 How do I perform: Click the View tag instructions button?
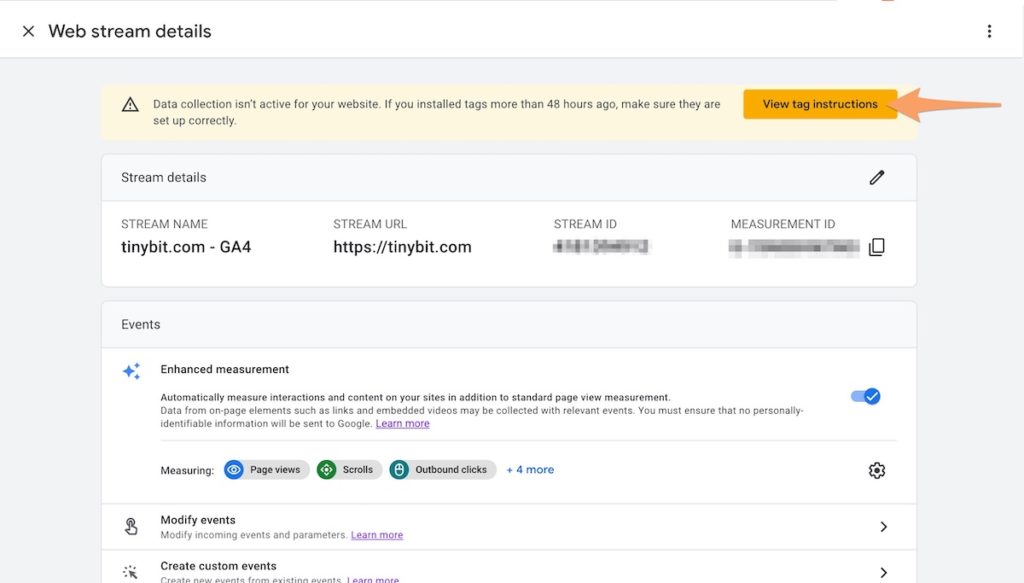[x=819, y=104]
